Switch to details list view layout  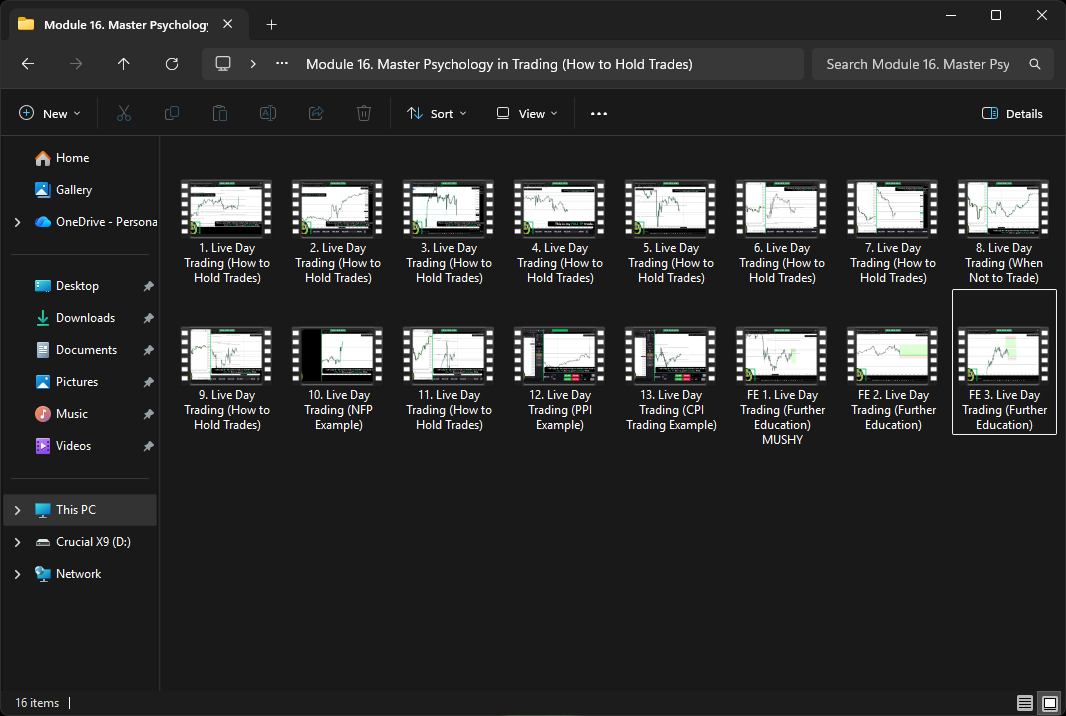pyautogui.click(x=1024, y=702)
